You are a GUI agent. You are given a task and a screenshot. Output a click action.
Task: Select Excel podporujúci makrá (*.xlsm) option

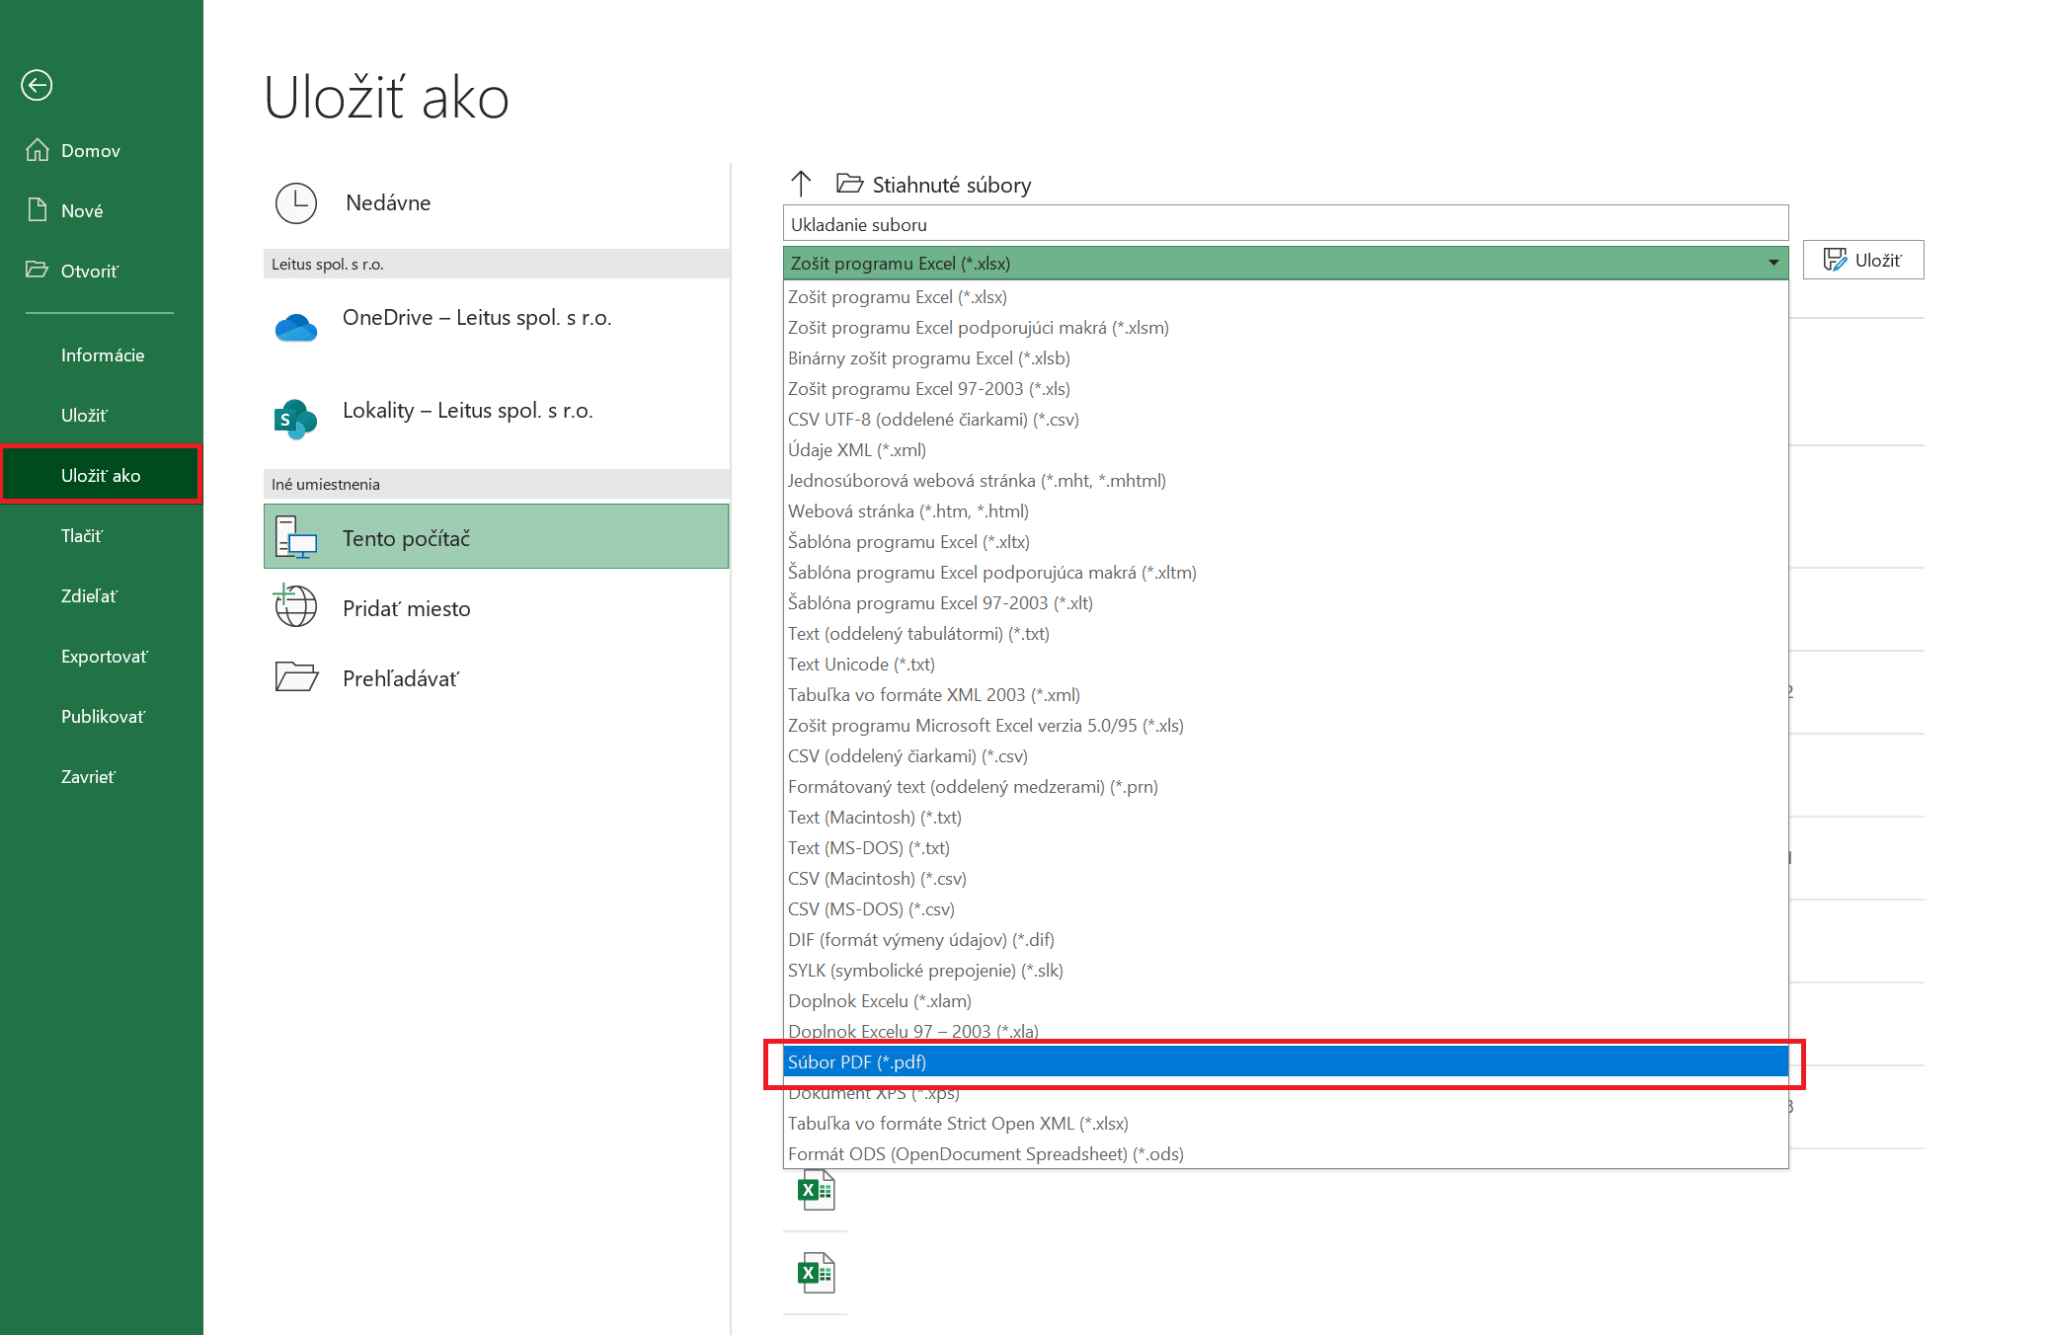1285,327
